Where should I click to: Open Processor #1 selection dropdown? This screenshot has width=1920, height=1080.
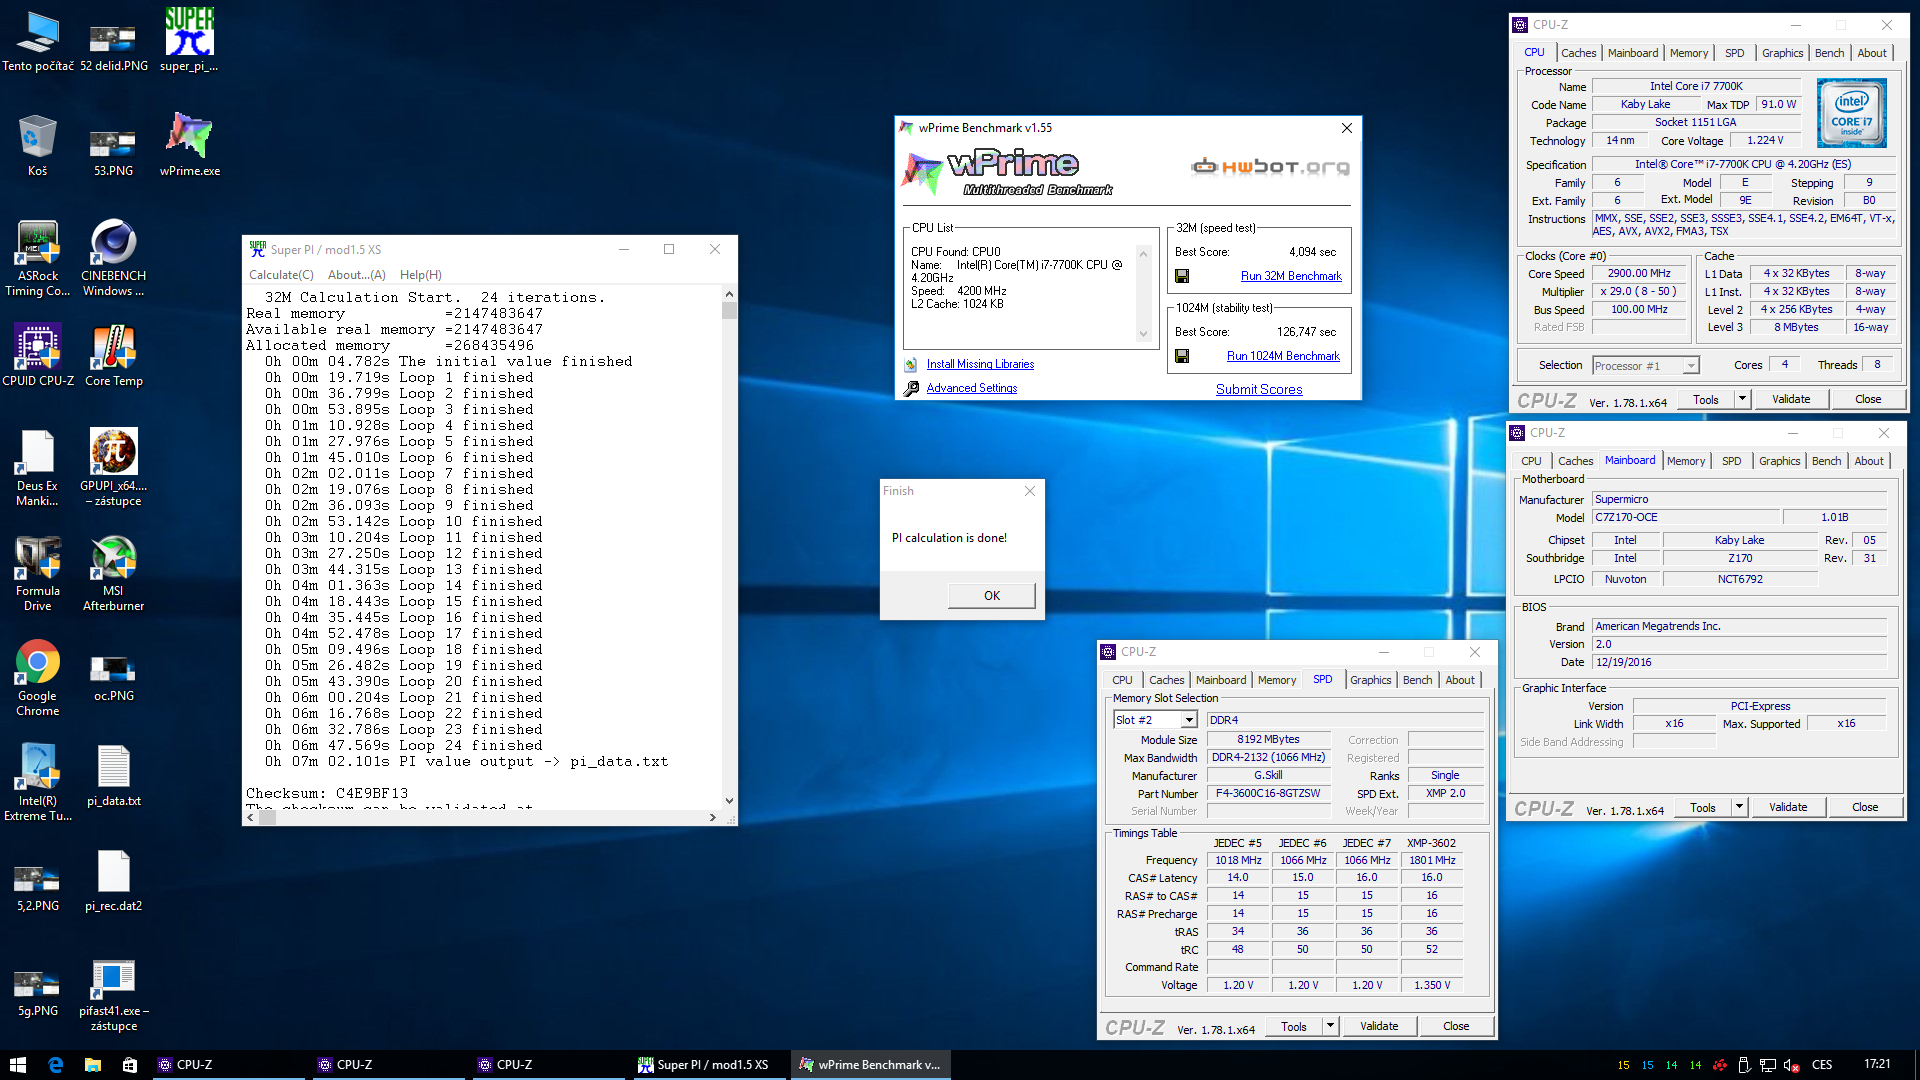[x=1691, y=366]
